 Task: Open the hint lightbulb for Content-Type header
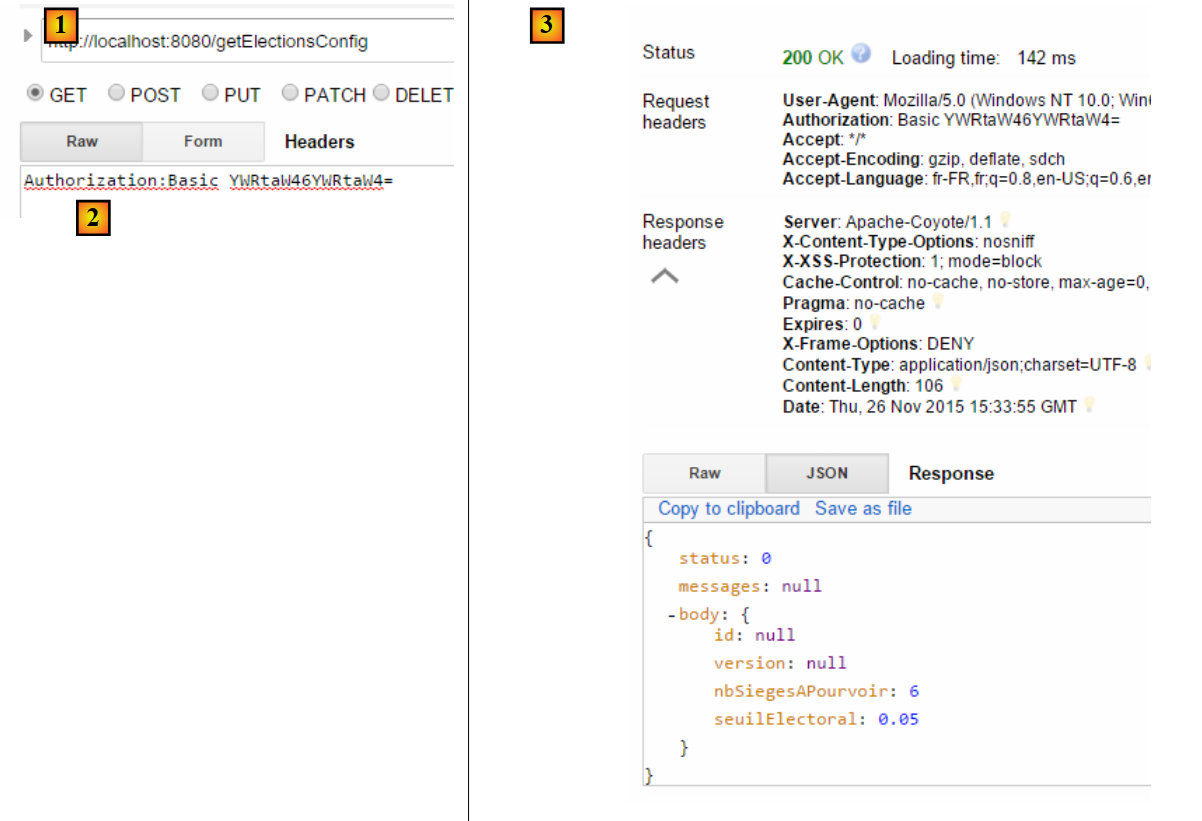click(1148, 364)
